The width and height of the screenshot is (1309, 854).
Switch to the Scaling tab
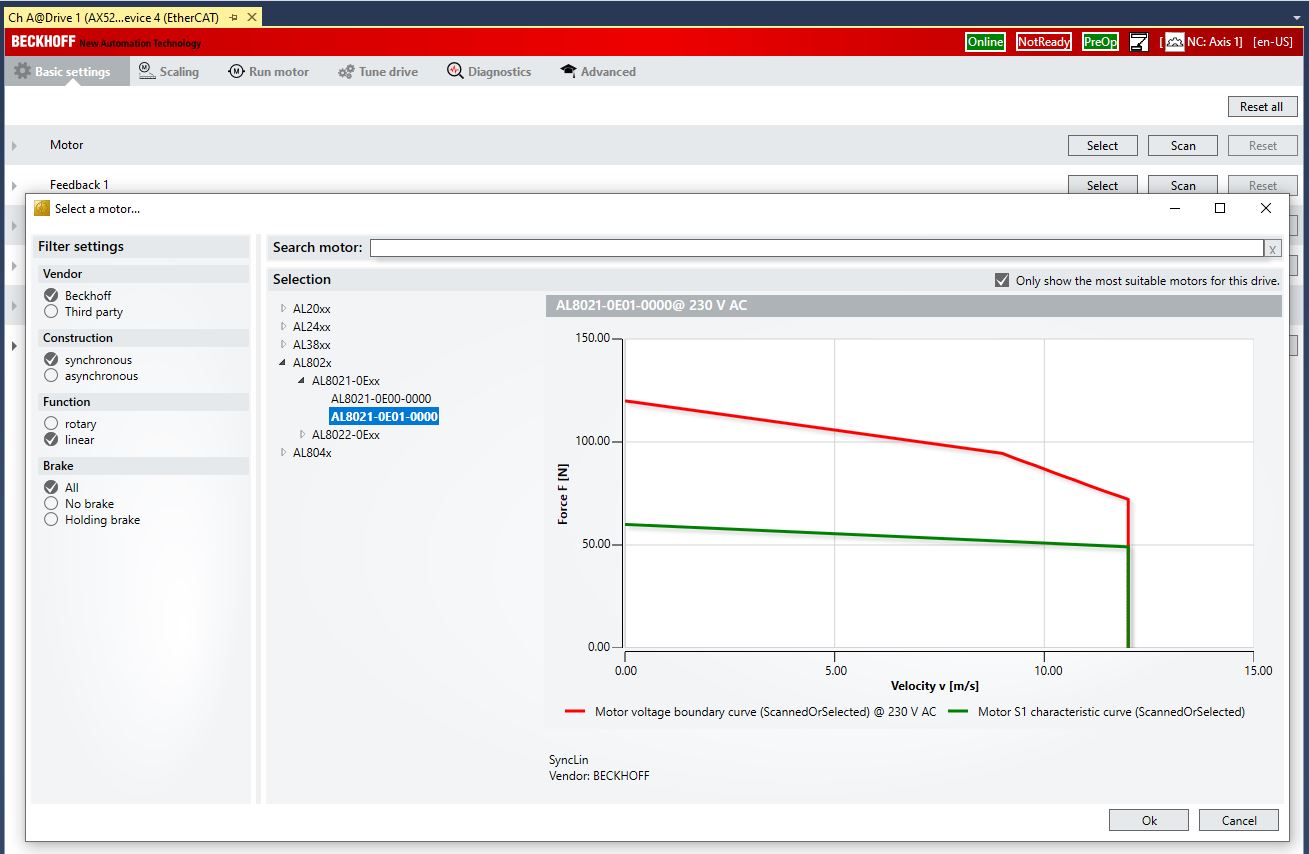coord(168,72)
